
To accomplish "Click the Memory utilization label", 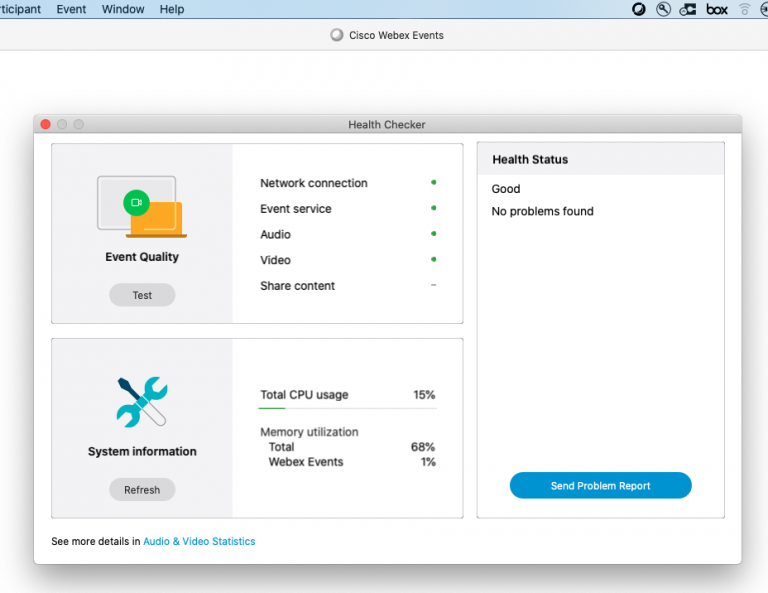I will (309, 432).
